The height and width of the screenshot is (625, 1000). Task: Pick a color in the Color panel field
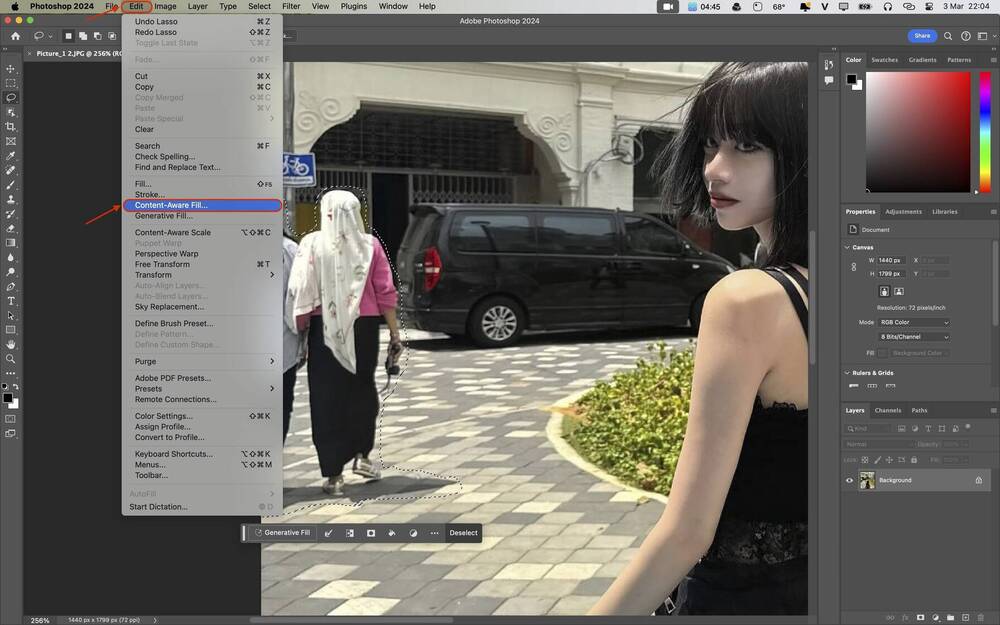918,132
